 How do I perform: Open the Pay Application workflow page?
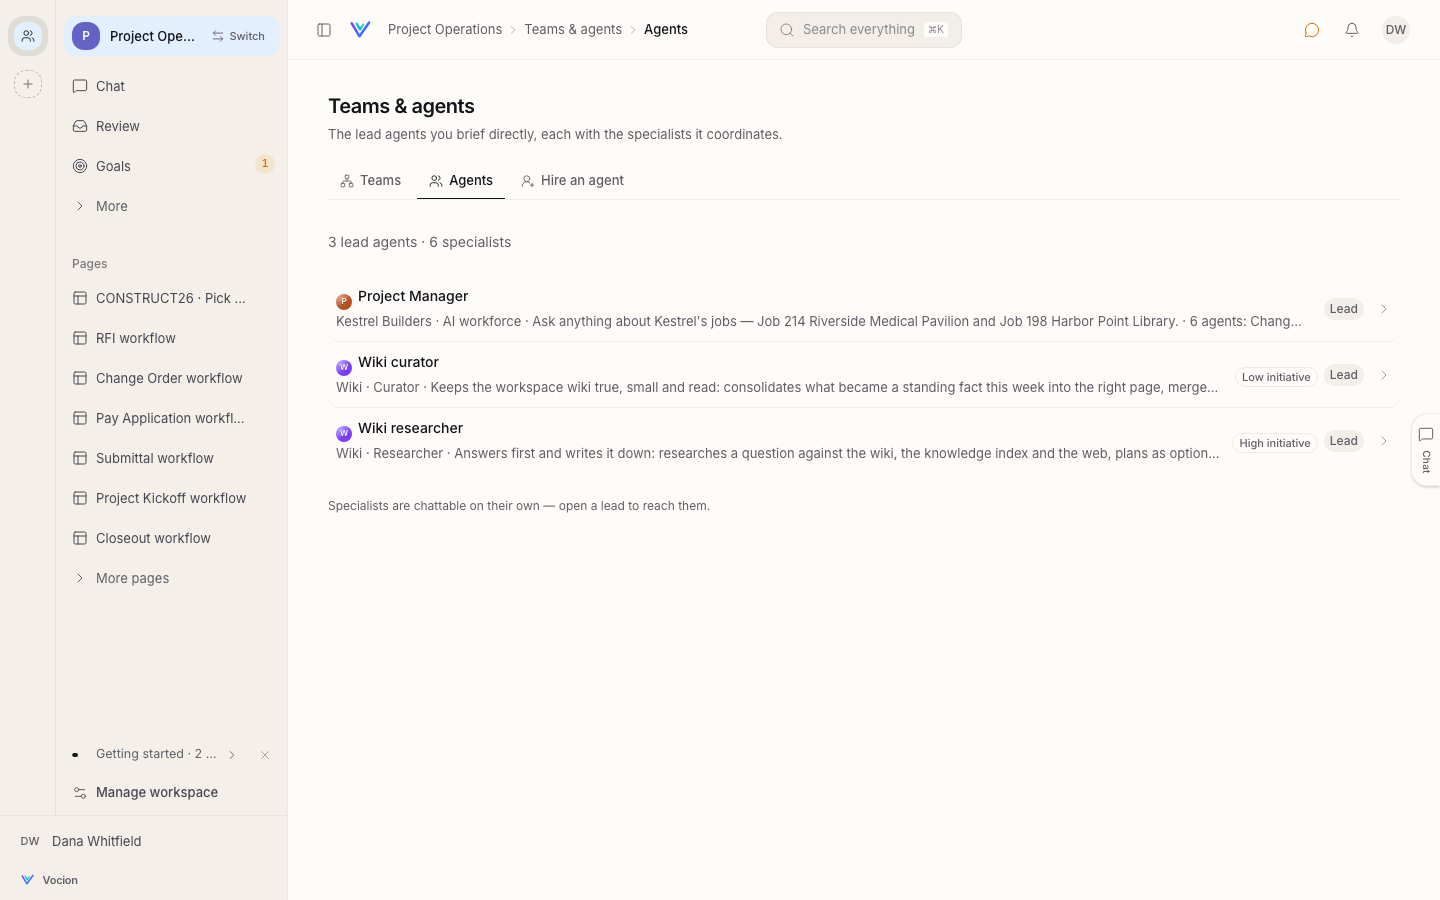[171, 418]
